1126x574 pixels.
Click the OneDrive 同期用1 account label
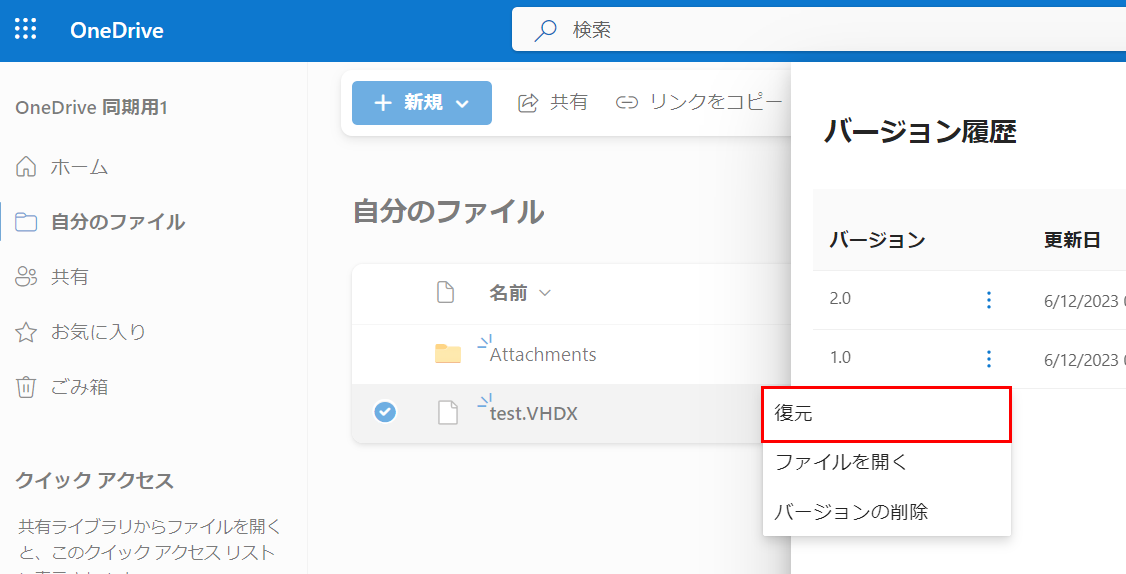pos(91,108)
